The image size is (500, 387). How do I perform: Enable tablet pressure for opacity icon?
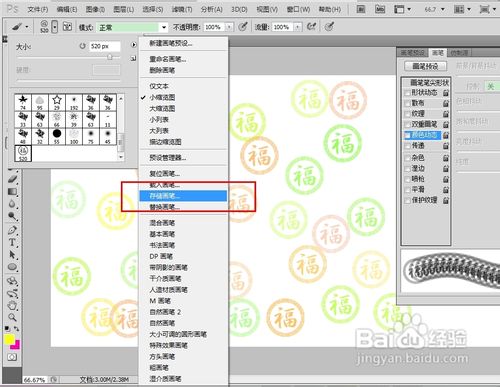point(243,26)
